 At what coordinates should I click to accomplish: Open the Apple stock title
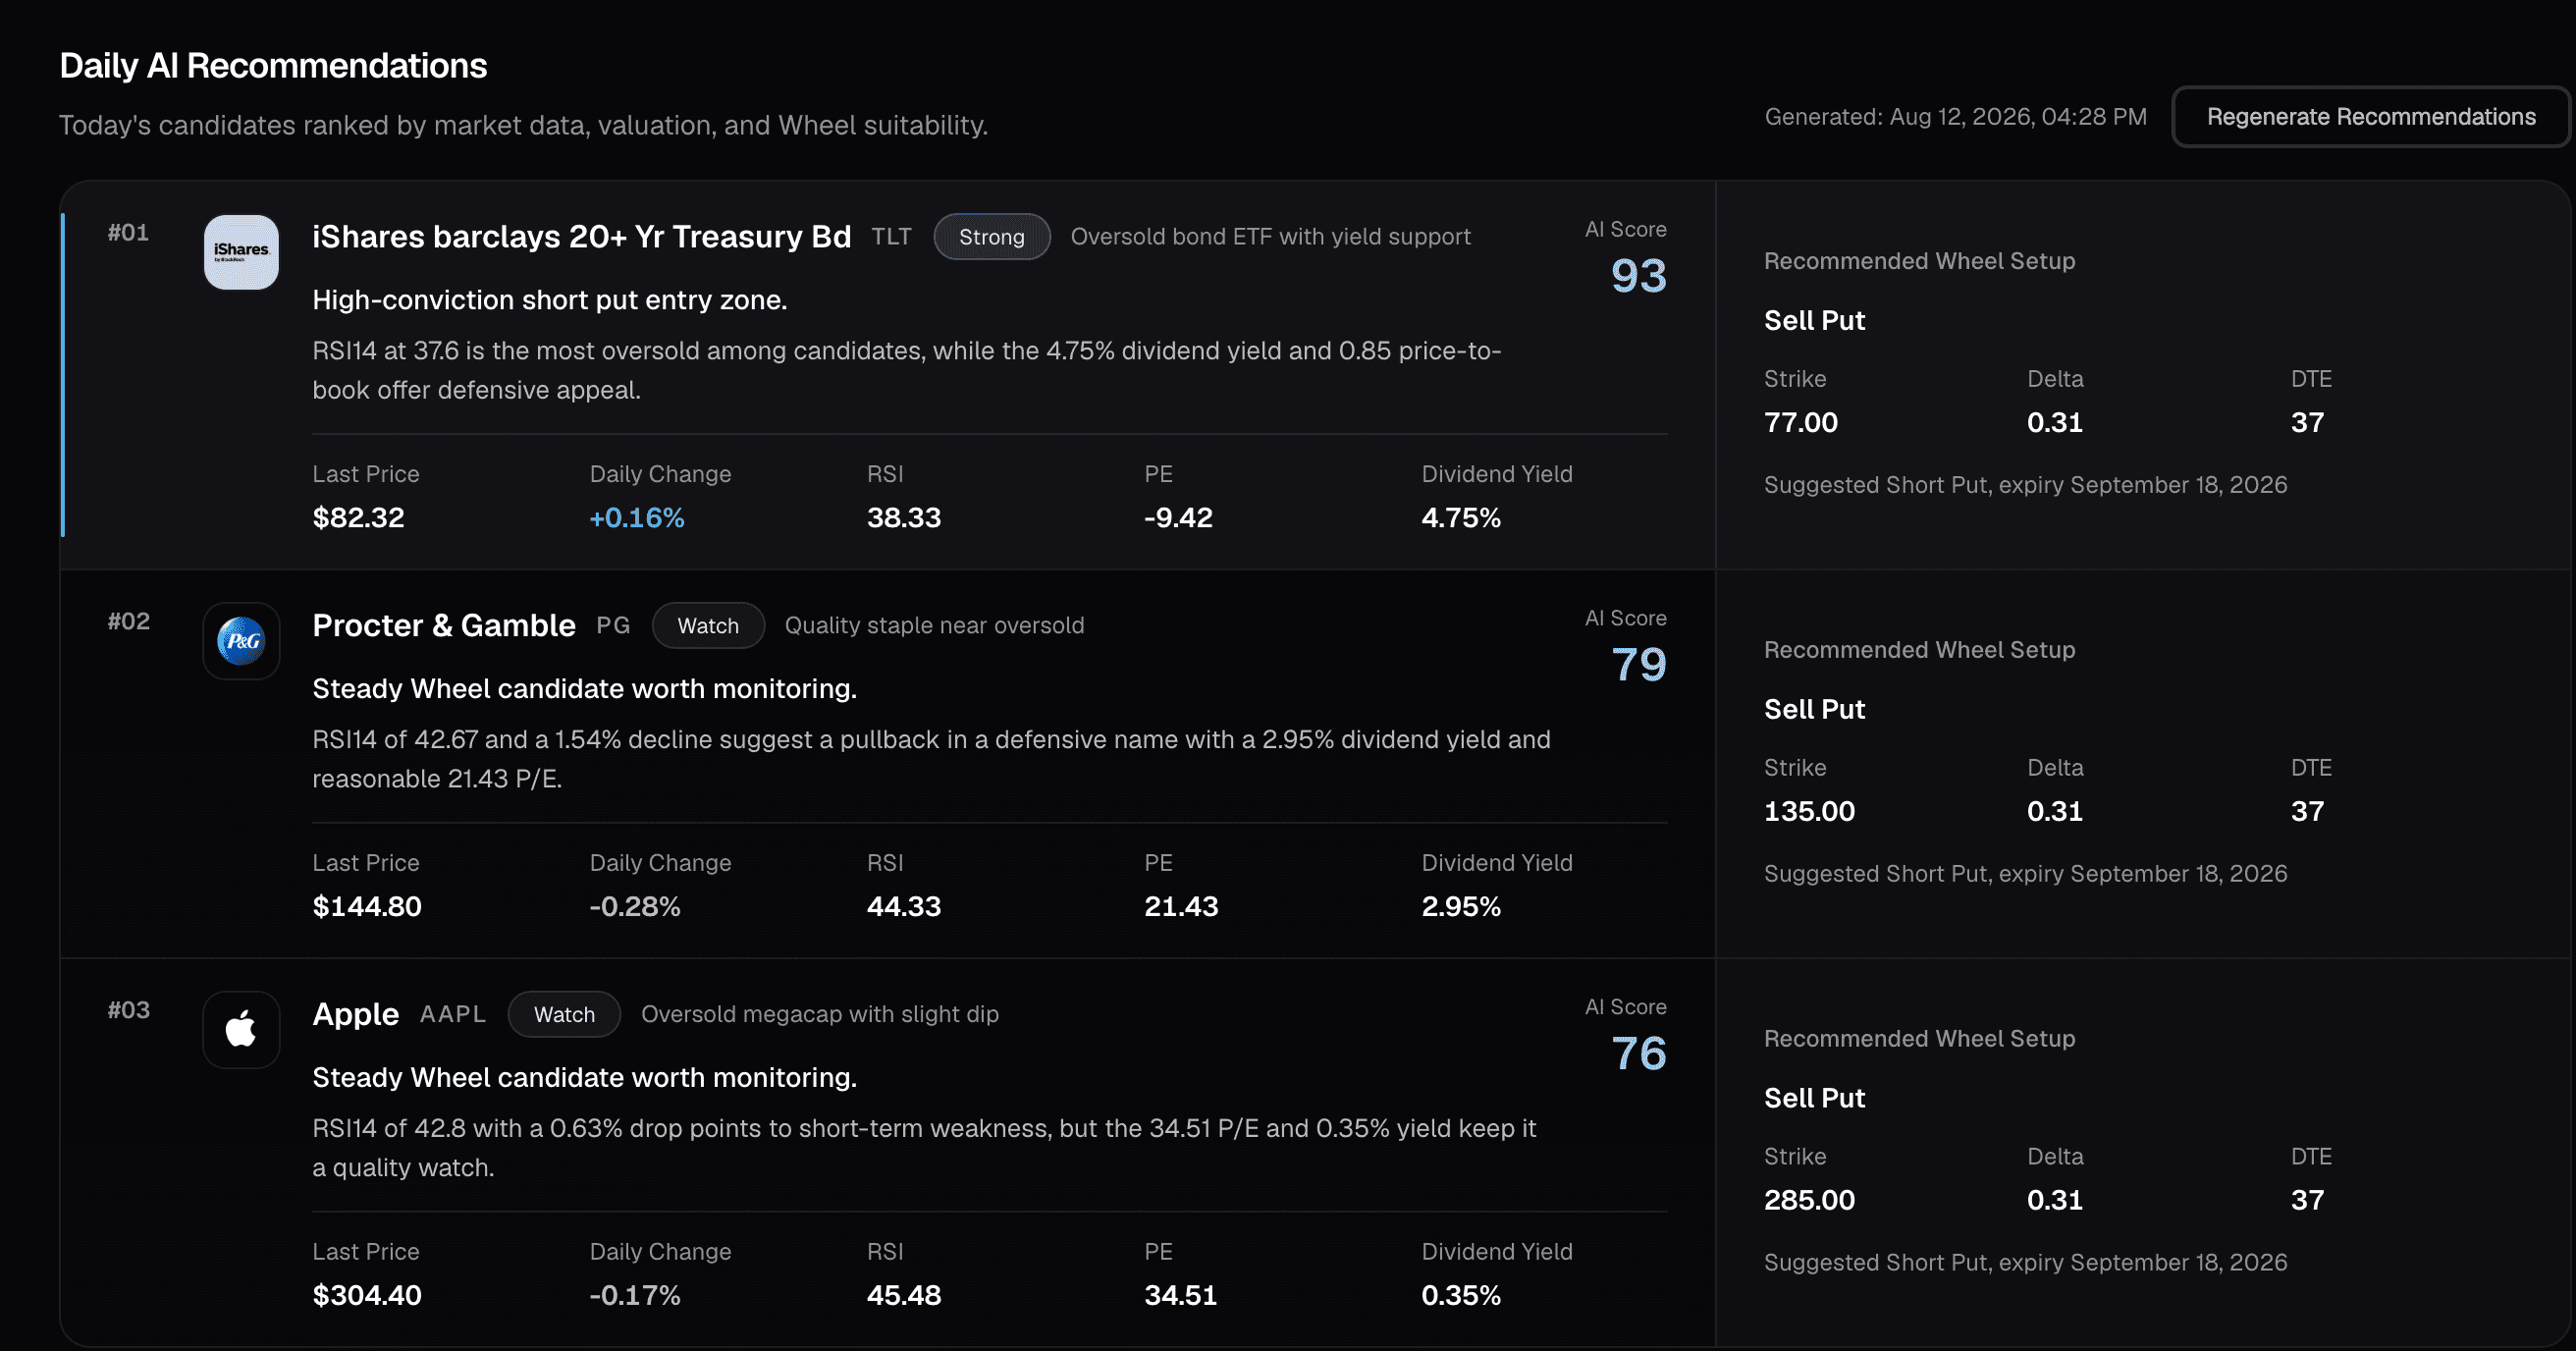[356, 1014]
